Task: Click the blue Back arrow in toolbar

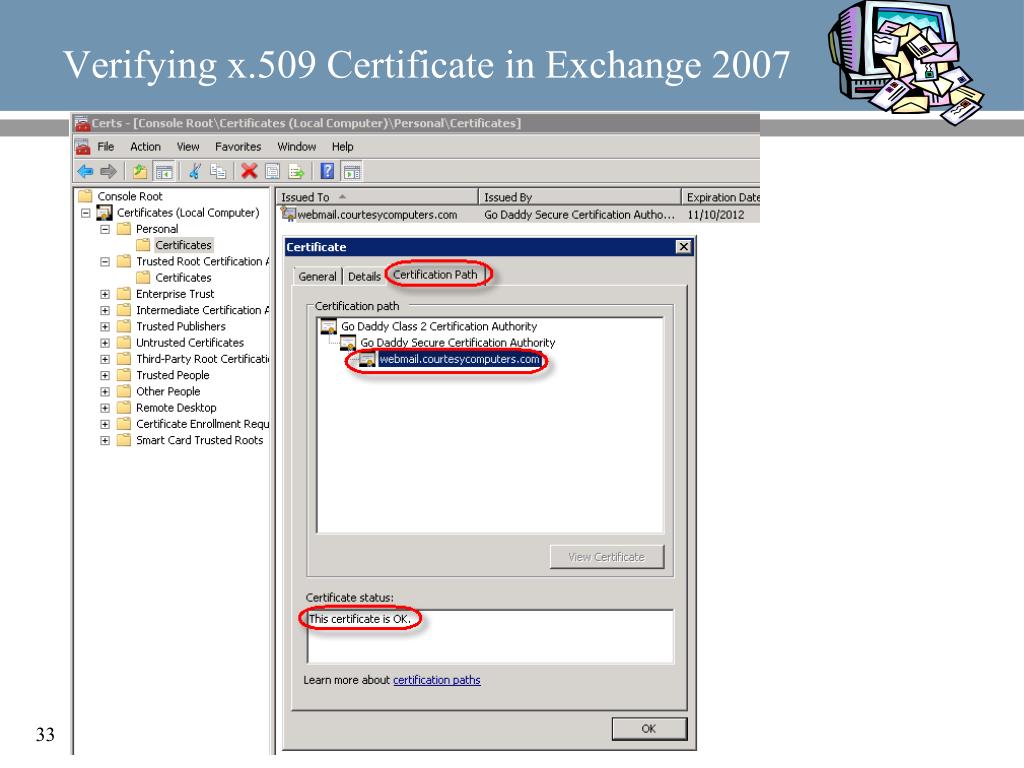Action: tap(85, 172)
